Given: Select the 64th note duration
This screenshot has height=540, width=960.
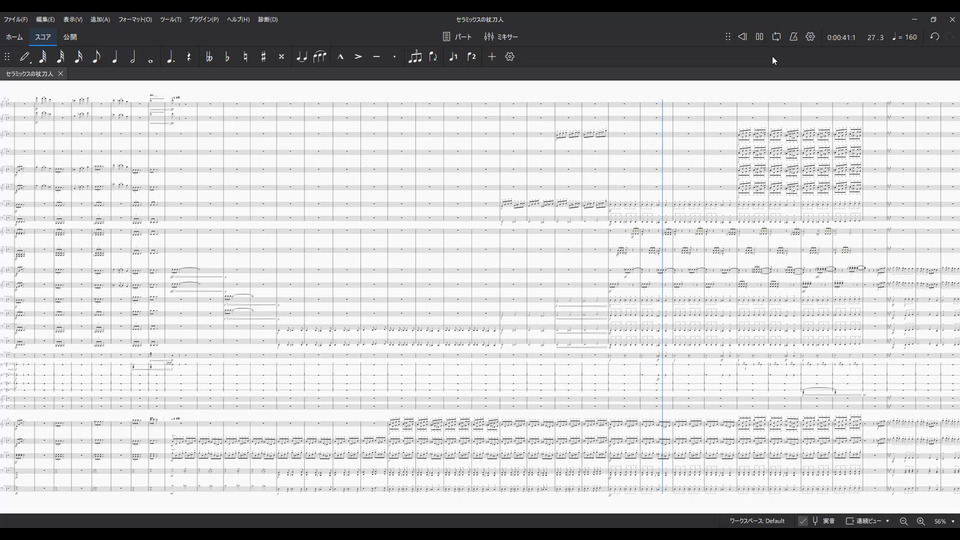Looking at the screenshot, I should pyautogui.click(x=43, y=57).
